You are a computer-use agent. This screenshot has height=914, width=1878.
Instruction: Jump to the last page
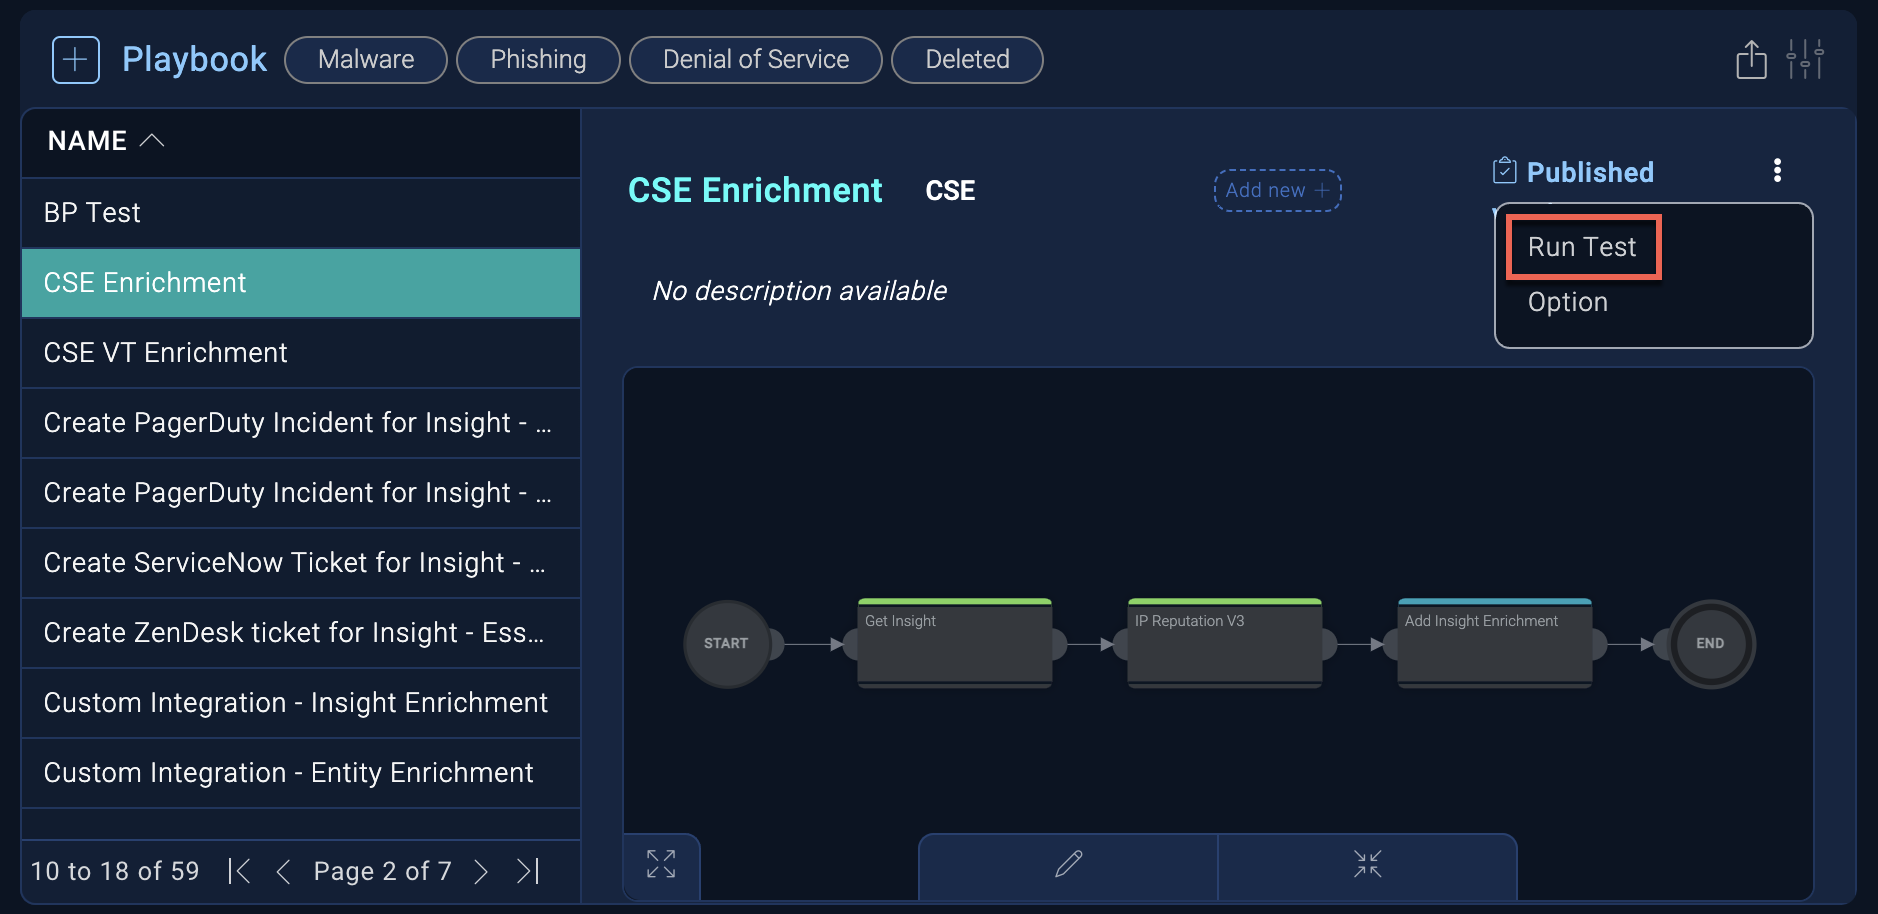click(528, 871)
